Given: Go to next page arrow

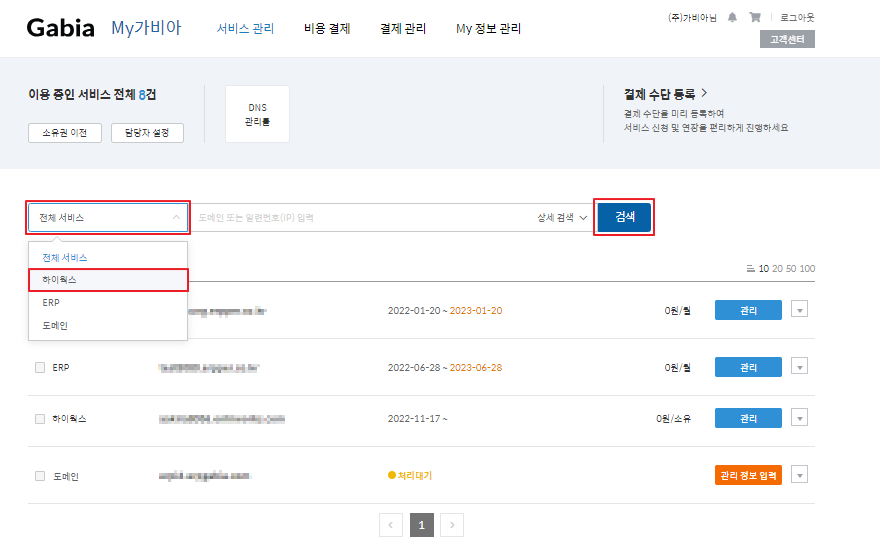Looking at the screenshot, I should (452, 525).
